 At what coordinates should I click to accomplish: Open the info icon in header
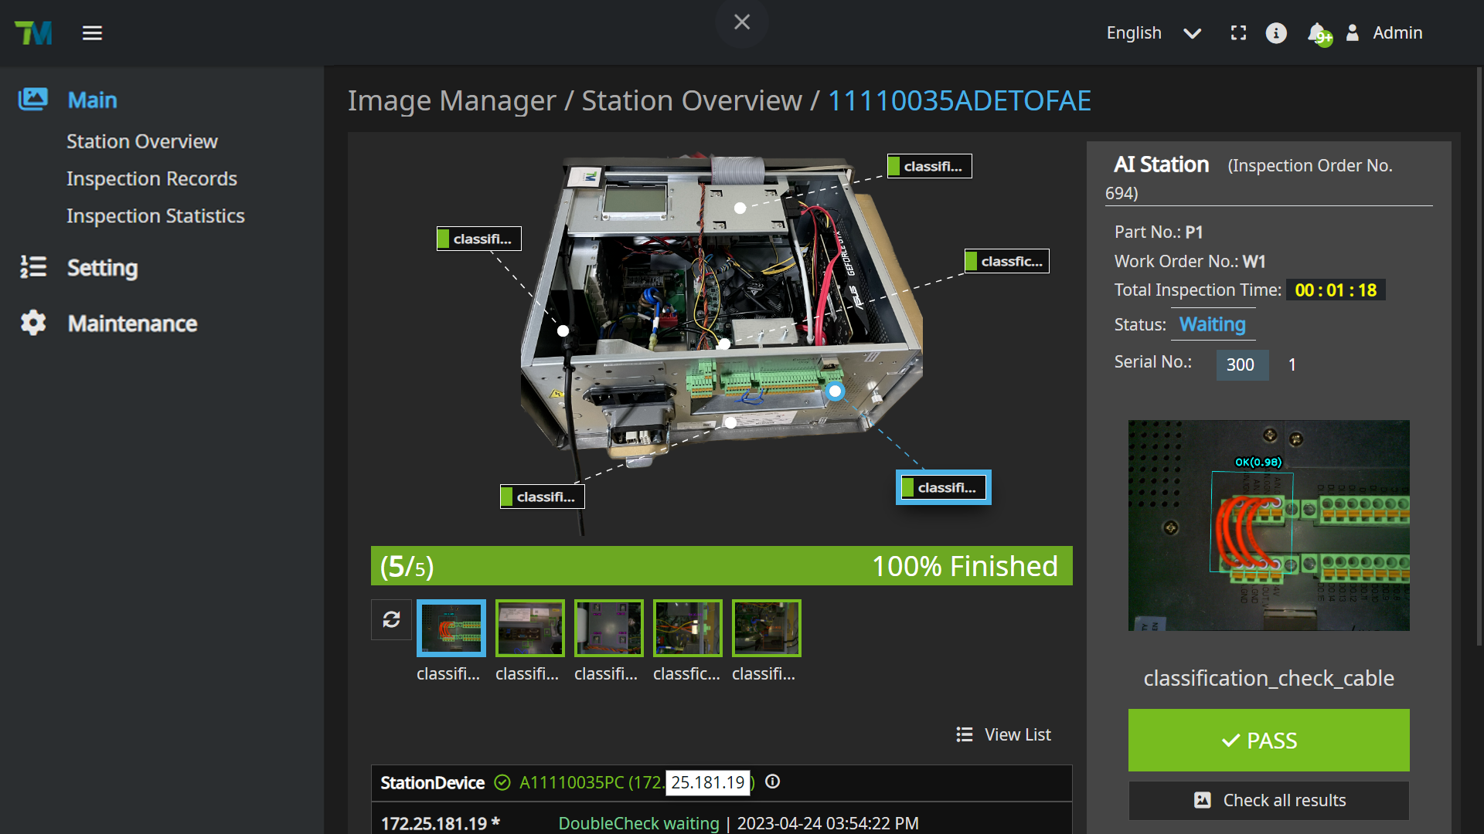pos(1276,33)
